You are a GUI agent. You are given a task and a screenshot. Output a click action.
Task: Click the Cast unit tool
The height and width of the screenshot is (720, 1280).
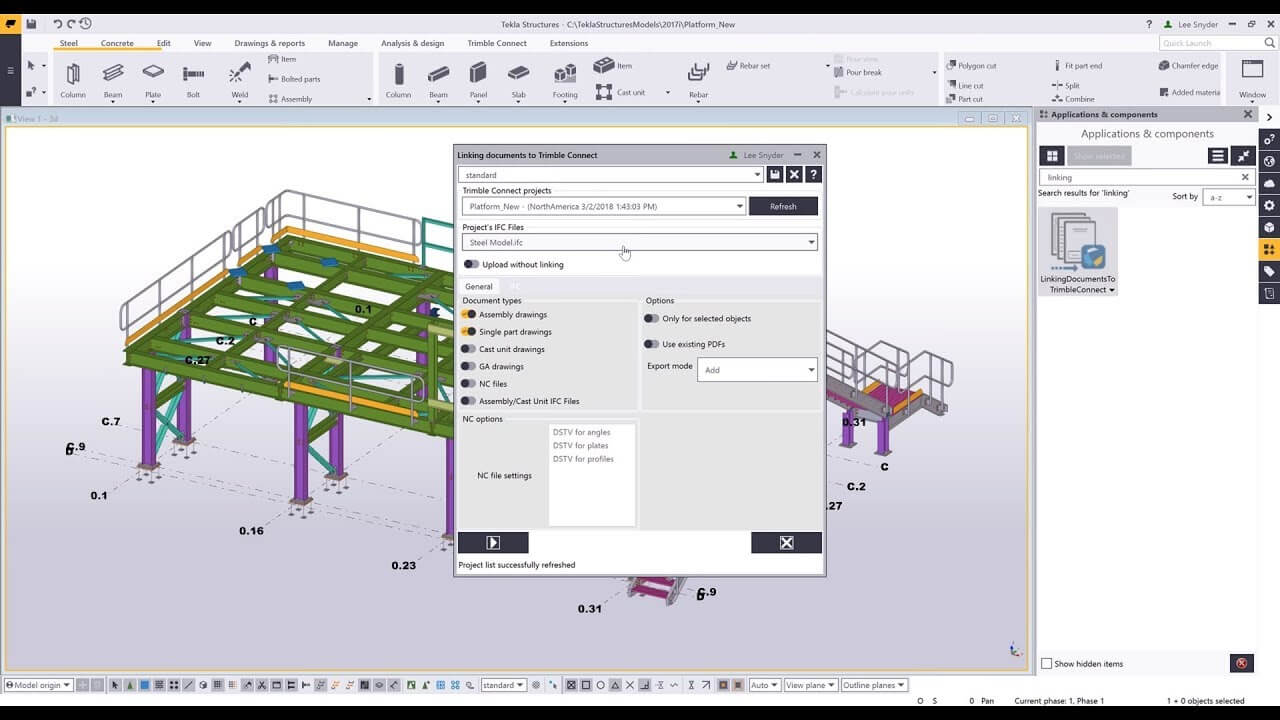tap(620, 92)
